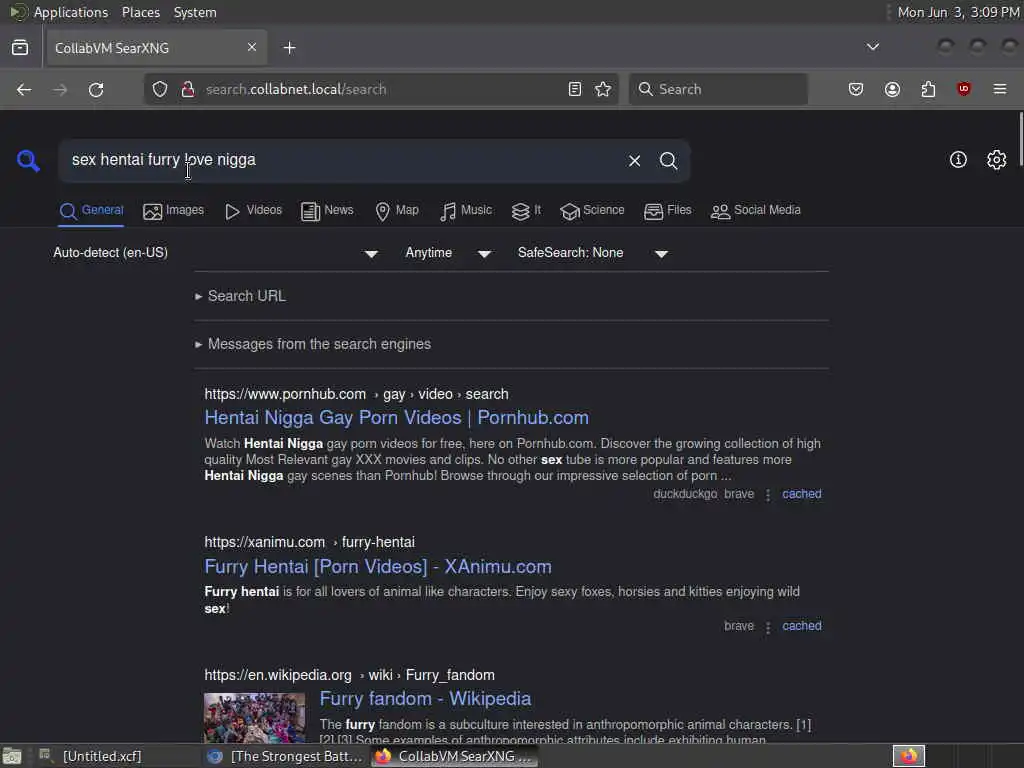Viewport: 1024px width, 768px height.
Task: Switch to the Files search tab
Action: pyautogui.click(x=667, y=210)
